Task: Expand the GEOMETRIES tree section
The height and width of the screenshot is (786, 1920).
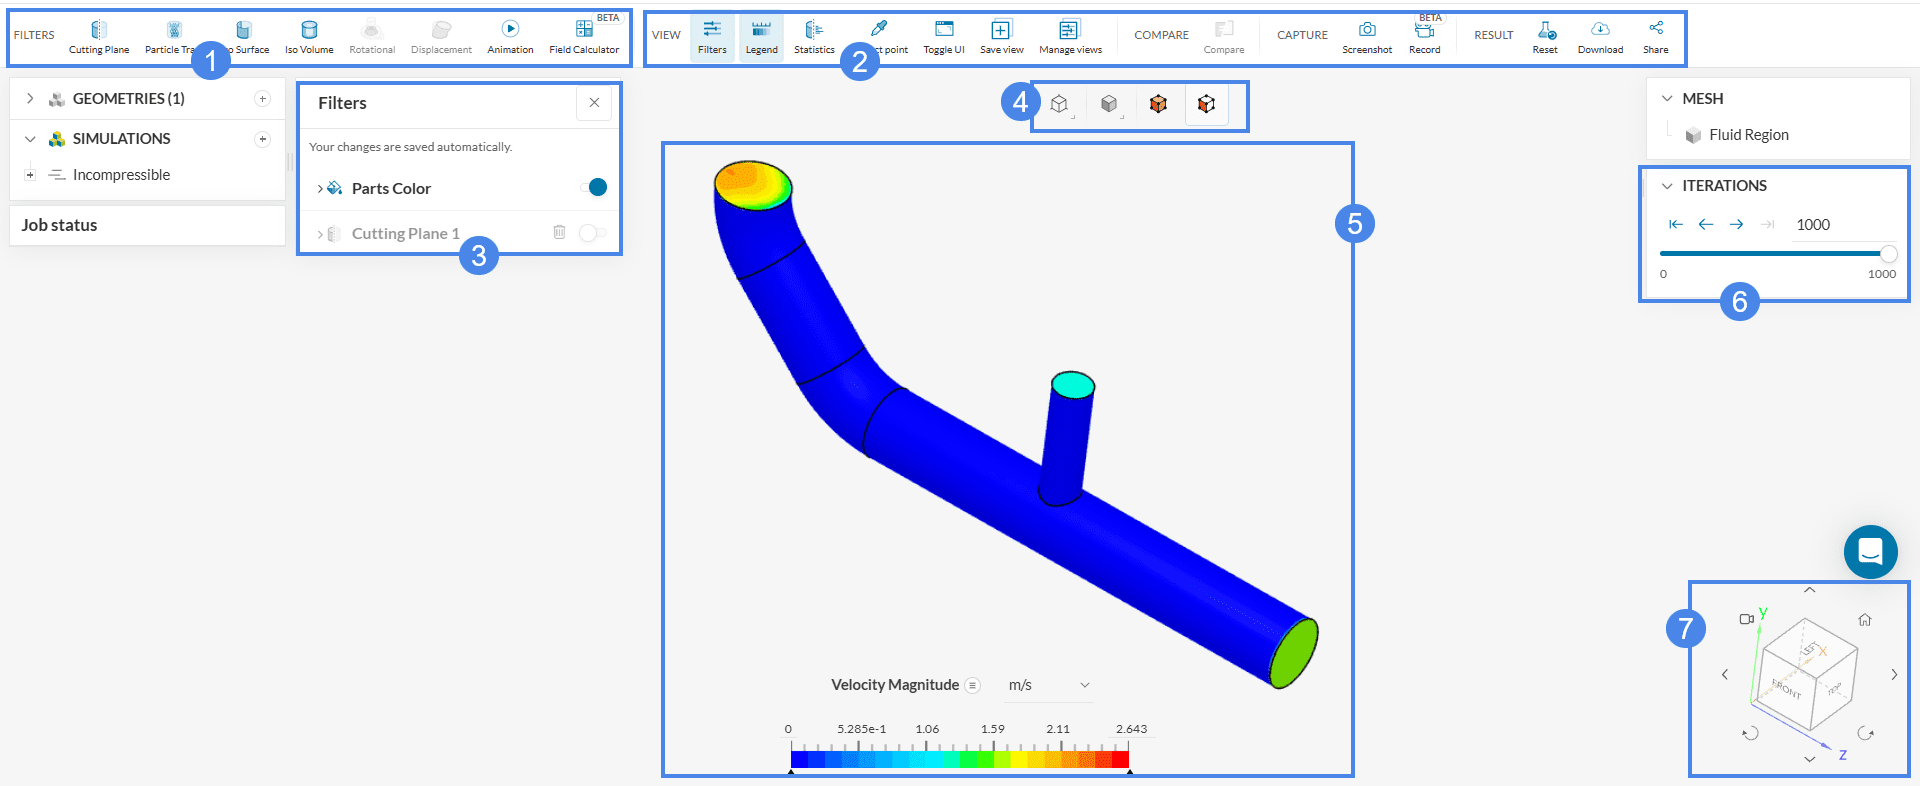Action: click(x=30, y=98)
